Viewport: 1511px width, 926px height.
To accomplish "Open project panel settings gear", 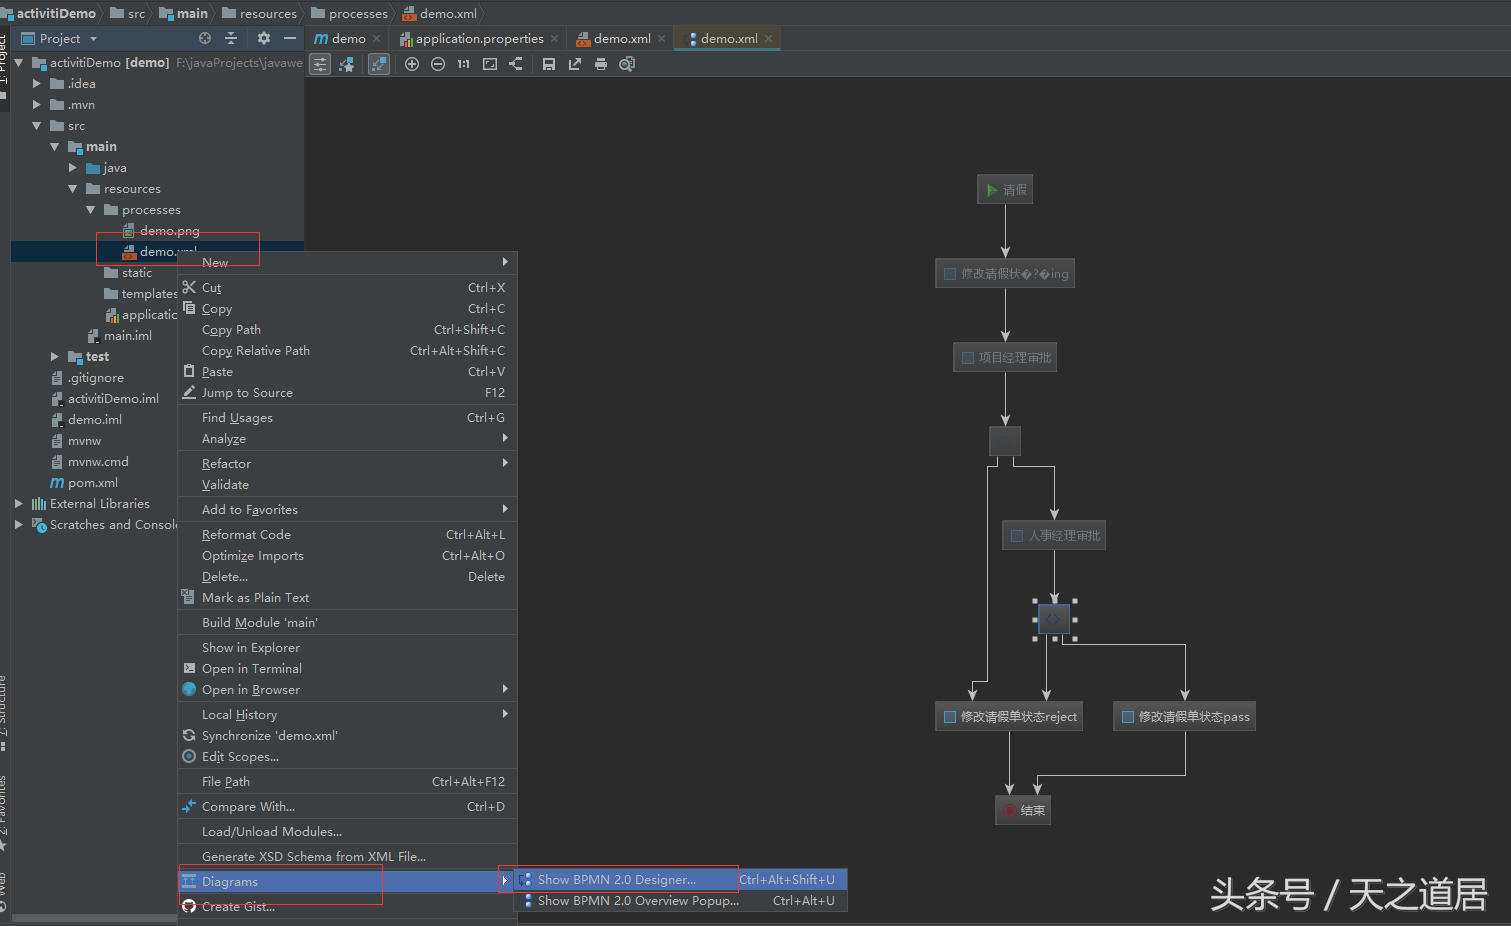I will 263,38.
